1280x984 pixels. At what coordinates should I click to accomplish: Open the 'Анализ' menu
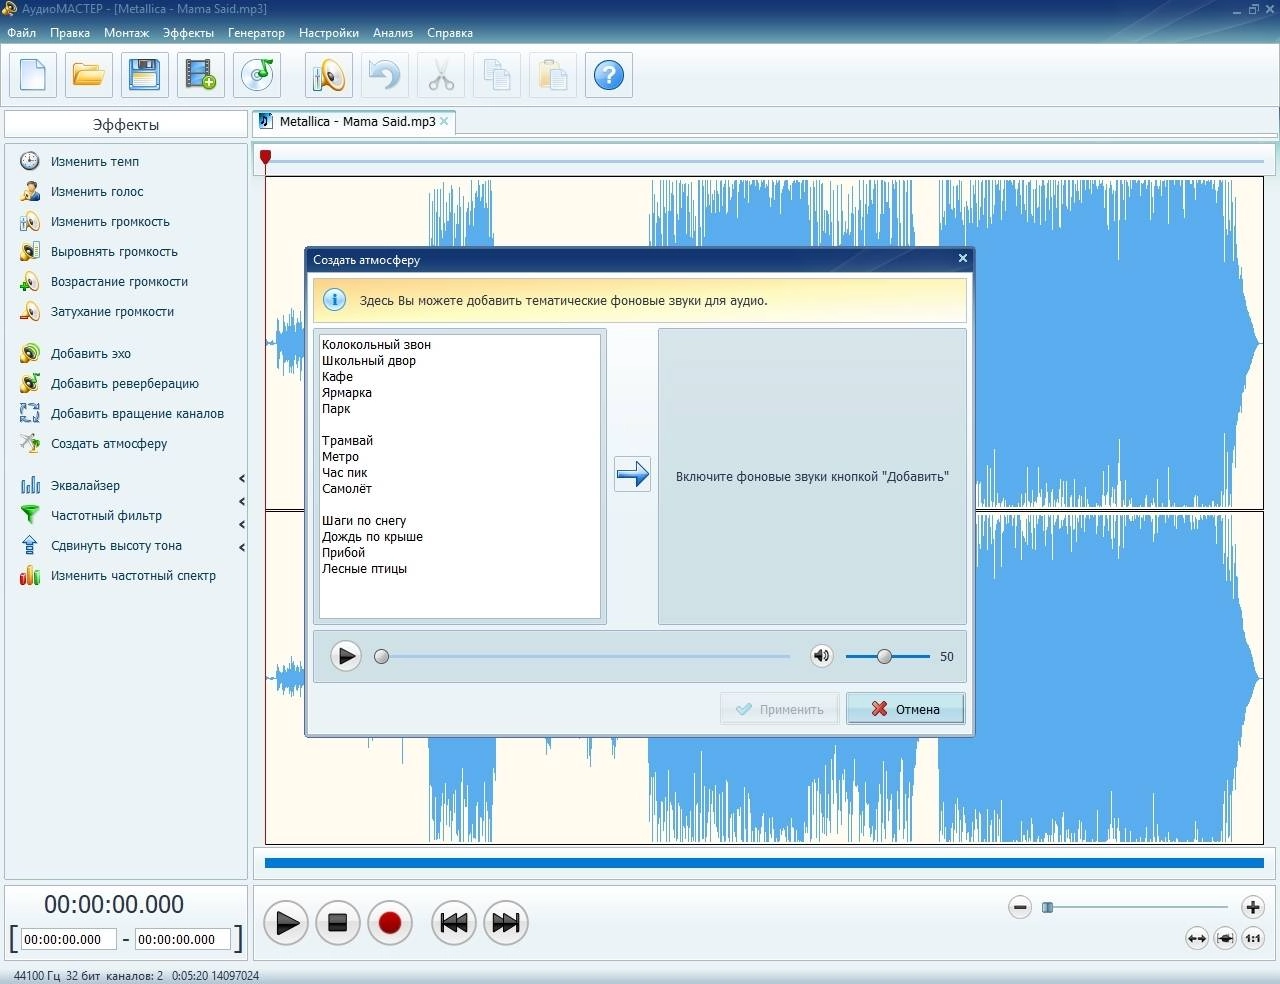(x=393, y=33)
